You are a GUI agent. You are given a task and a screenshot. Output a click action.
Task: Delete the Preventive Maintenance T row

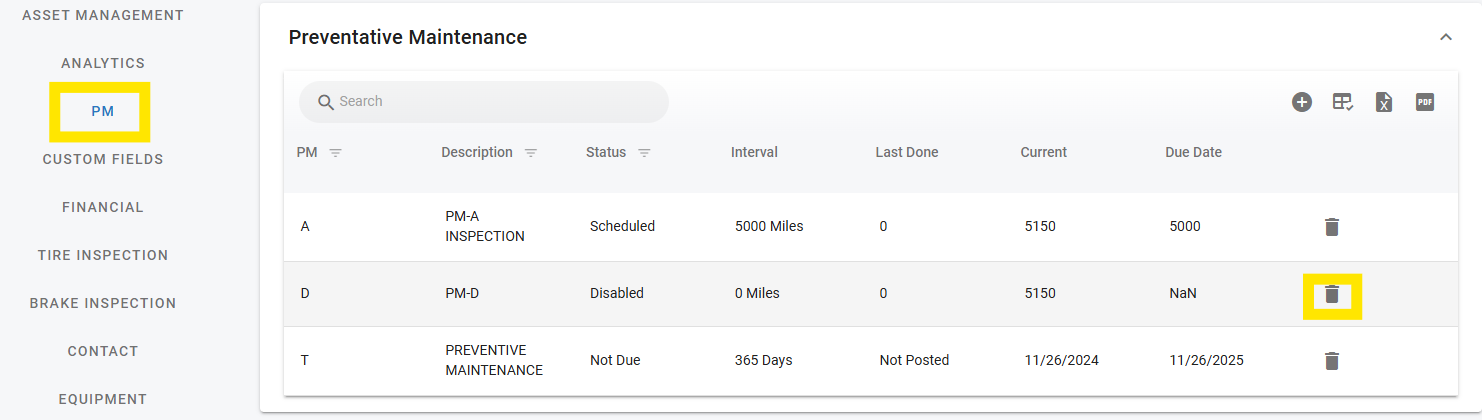click(1331, 361)
